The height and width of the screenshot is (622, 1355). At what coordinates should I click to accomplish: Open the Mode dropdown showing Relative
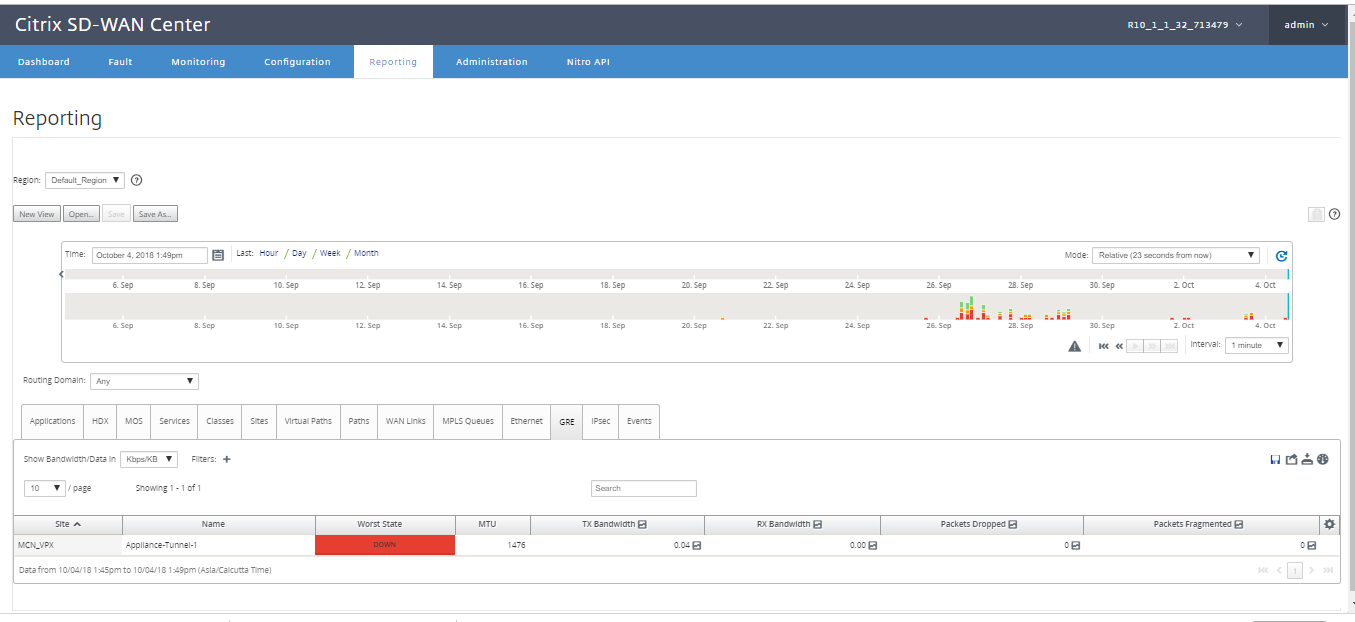(1176, 255)
